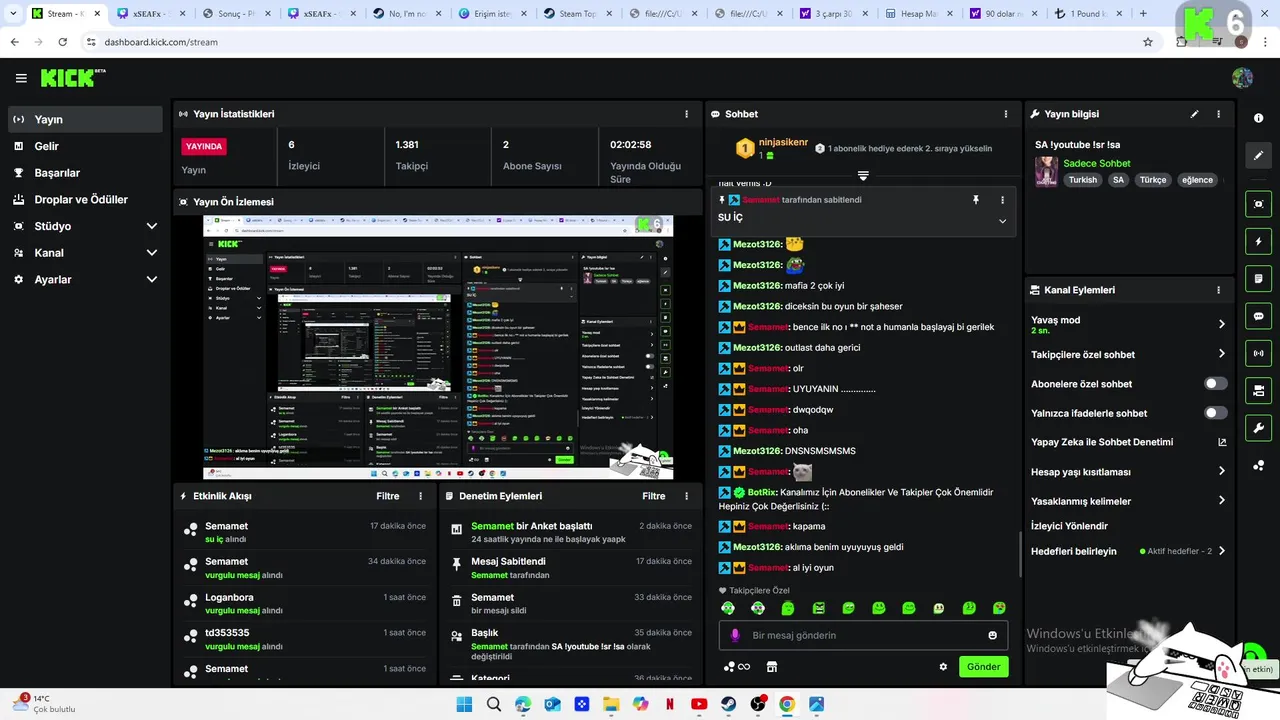Open the Windows Start button
This screenshot has width=1280, height=720.
464,704
